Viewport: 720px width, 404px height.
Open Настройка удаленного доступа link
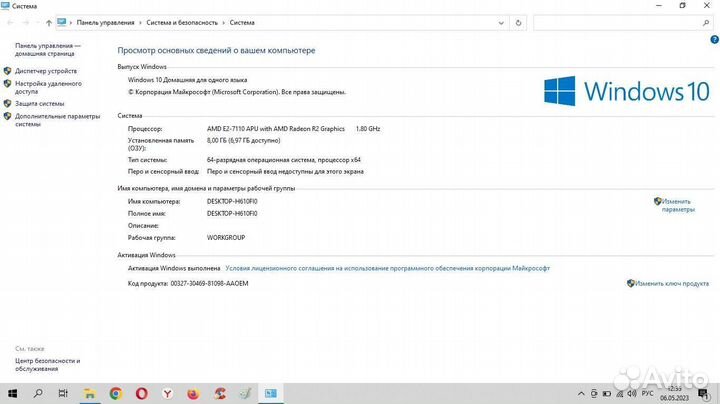[x=48, y=88]
